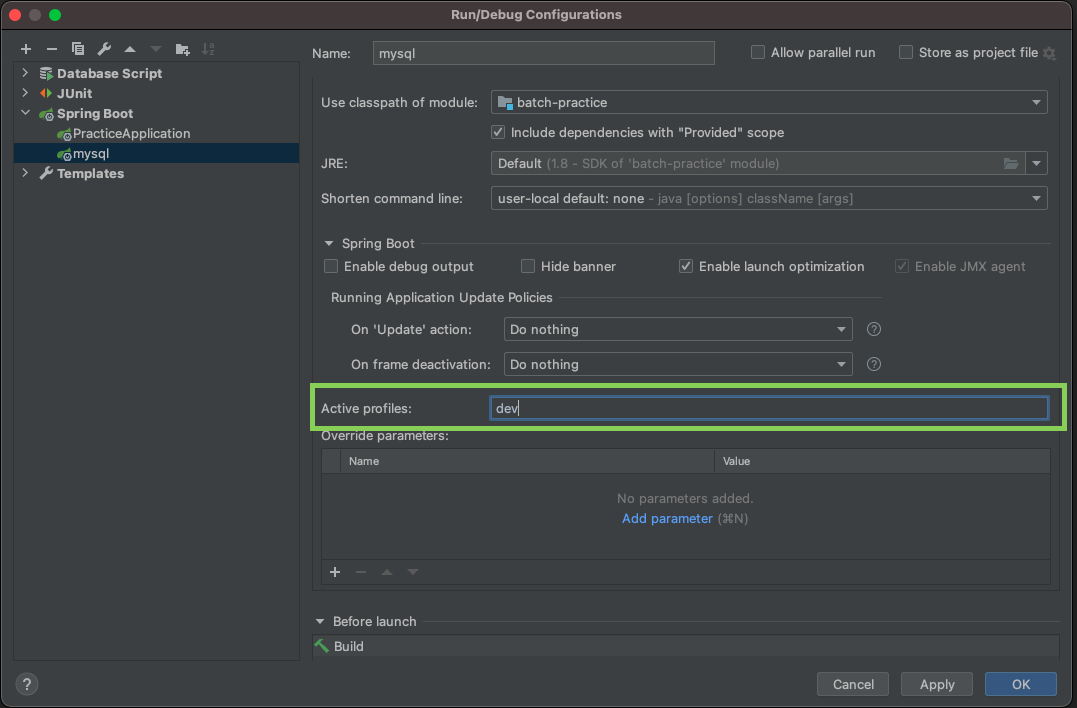Open the On 'Update' action dropdown

[x=678, y=329]
